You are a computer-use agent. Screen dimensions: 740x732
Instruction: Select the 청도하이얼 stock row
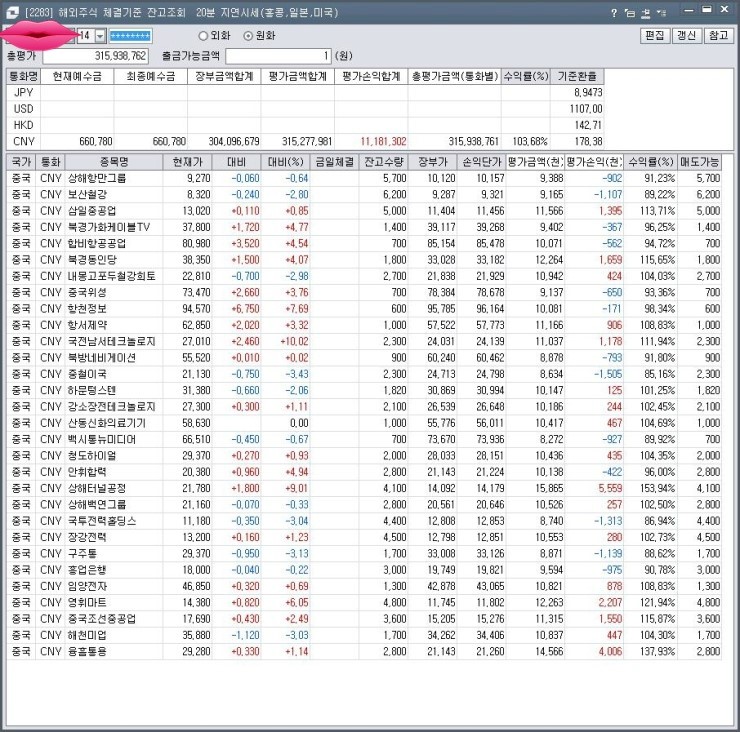[364, 456]
